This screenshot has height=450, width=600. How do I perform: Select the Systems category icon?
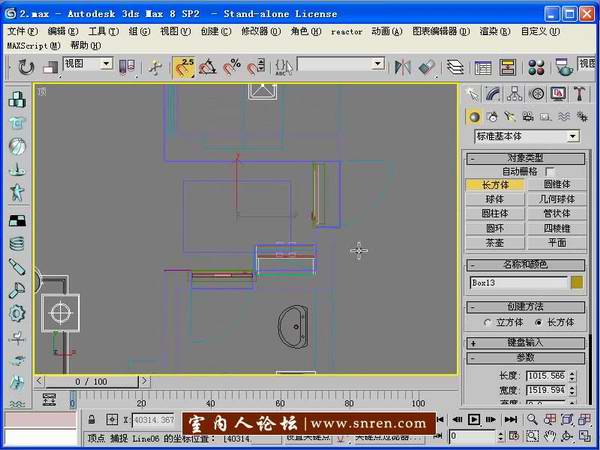[x=582, y=117]
